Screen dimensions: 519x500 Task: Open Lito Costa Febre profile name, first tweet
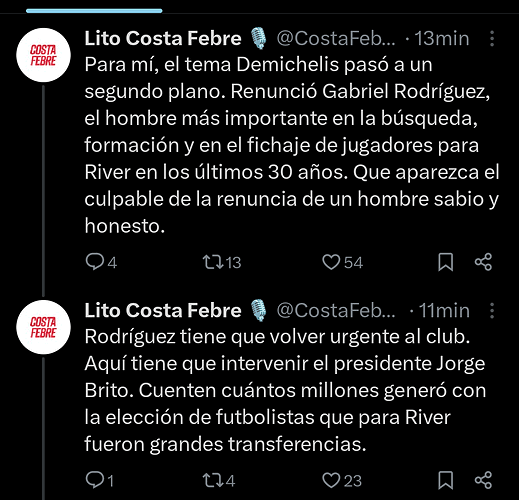pyautogui.click(x=163, y=38)
